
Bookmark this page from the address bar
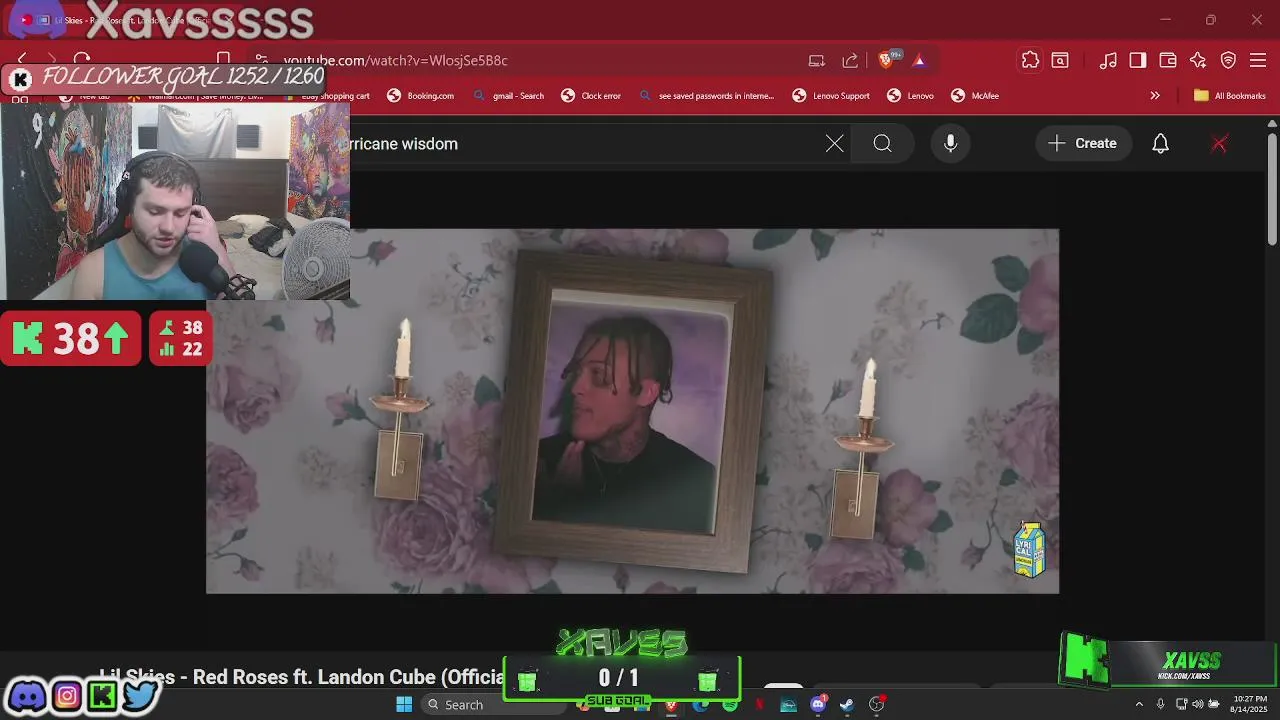pyautogui.click(x=224, y=60)
